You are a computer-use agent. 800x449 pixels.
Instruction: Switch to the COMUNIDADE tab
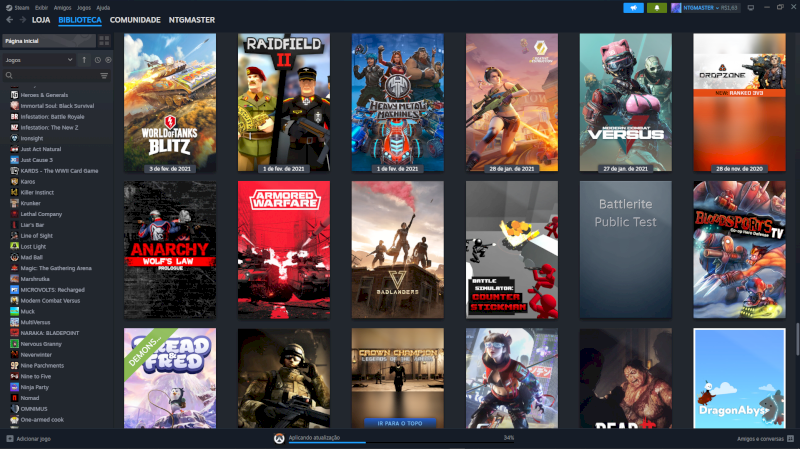(x=135, y=20)
